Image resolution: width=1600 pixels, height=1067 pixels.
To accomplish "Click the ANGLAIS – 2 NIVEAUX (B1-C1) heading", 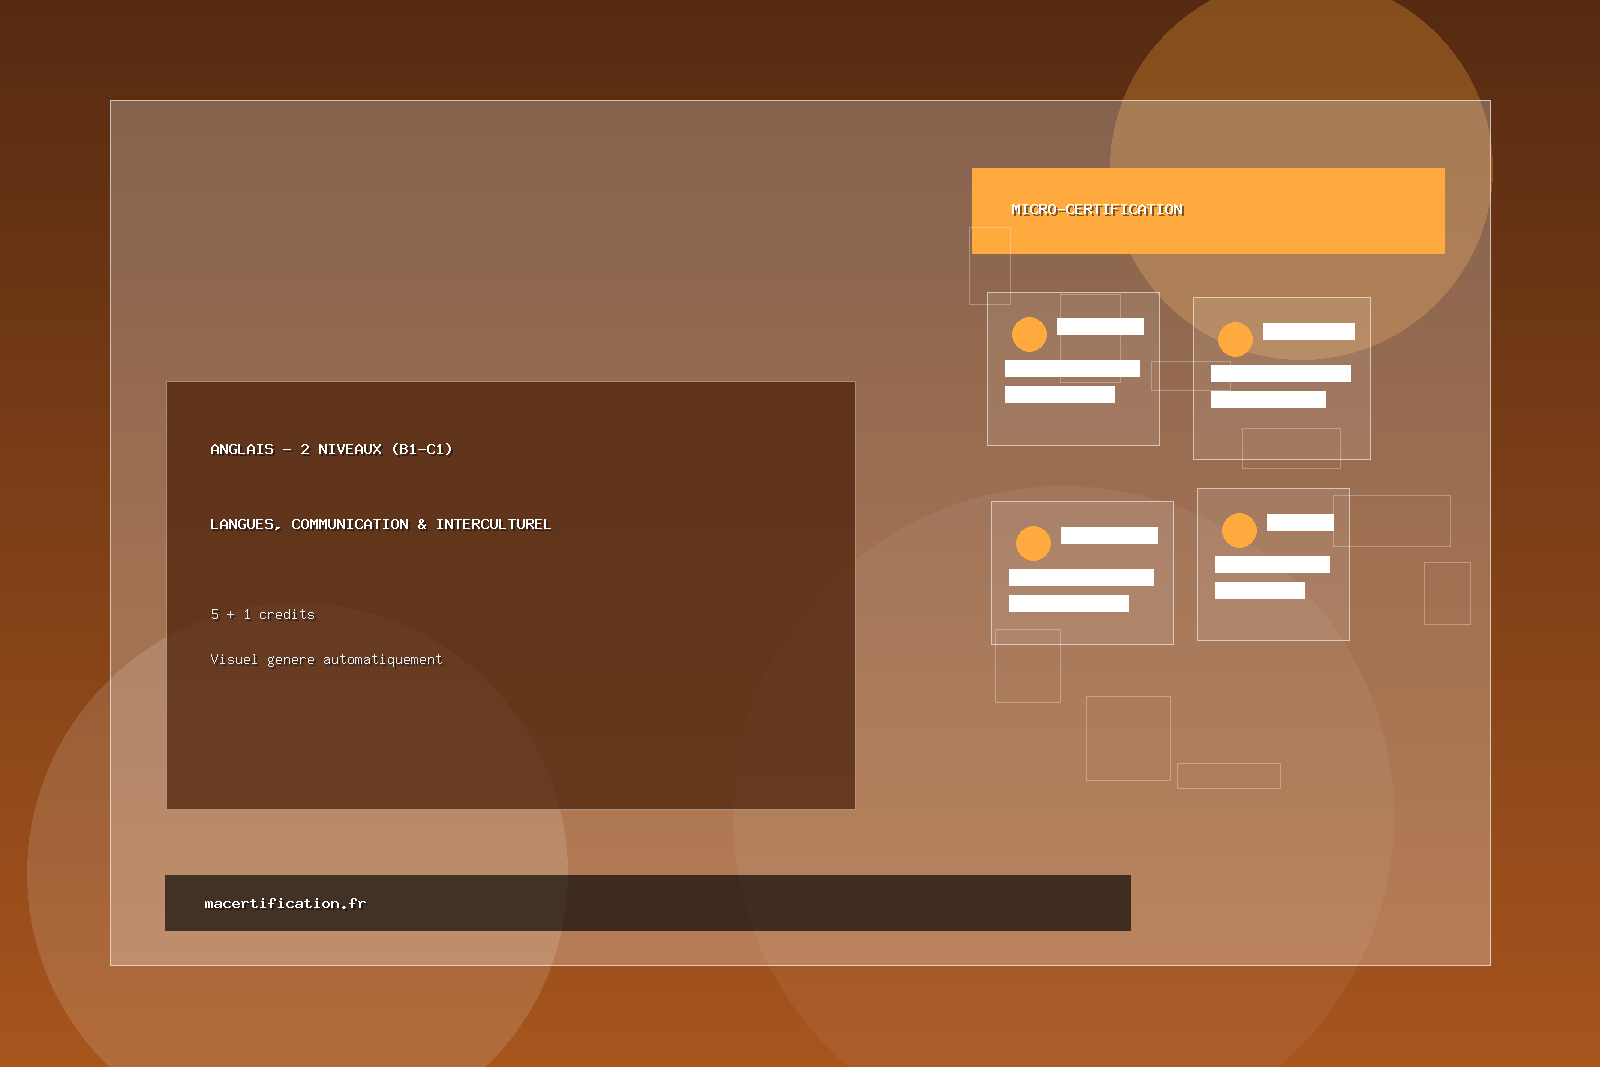I will (331, 449).
